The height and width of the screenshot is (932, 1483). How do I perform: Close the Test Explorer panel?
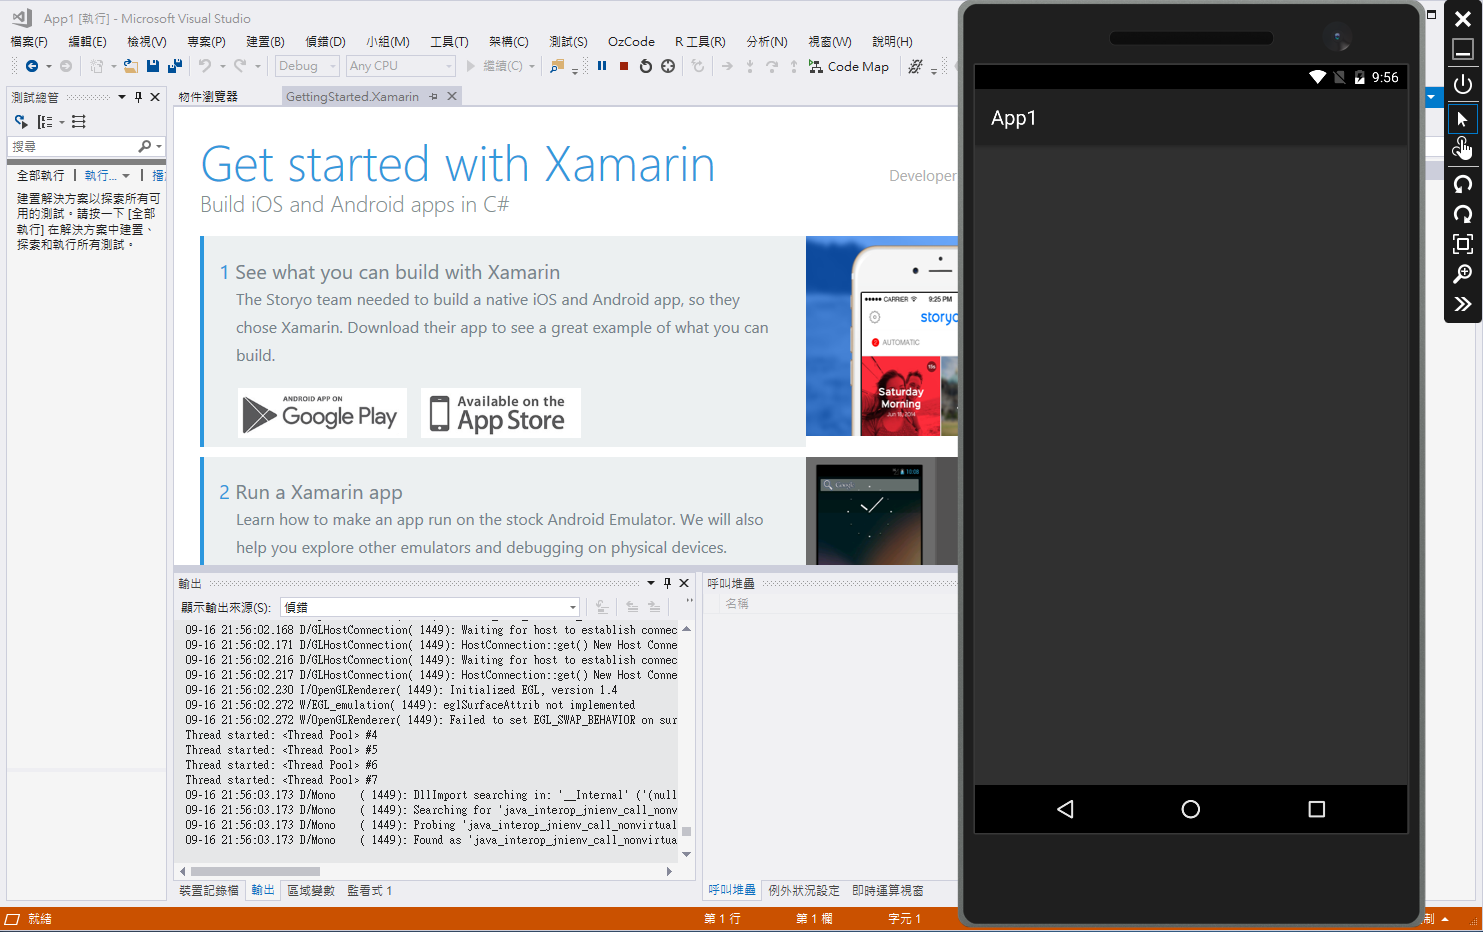point(155,97)
